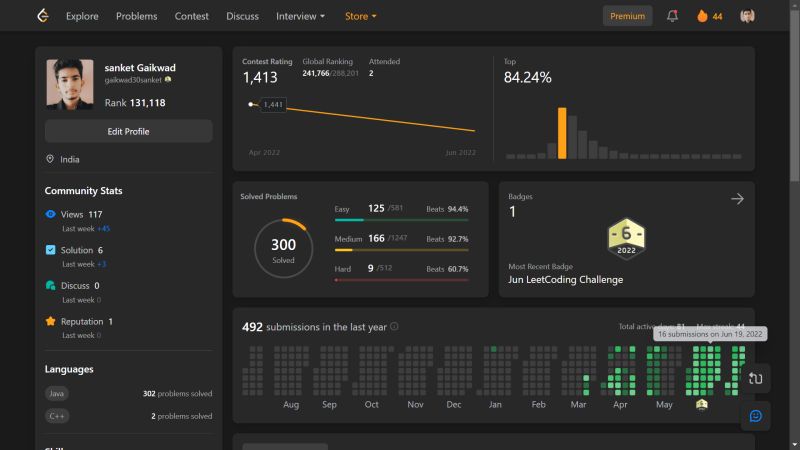Image resolution: width=800 pixels, height=450 pixels.
Task: Click the Medium solved progress bar
Action: [x=402, y=250]
